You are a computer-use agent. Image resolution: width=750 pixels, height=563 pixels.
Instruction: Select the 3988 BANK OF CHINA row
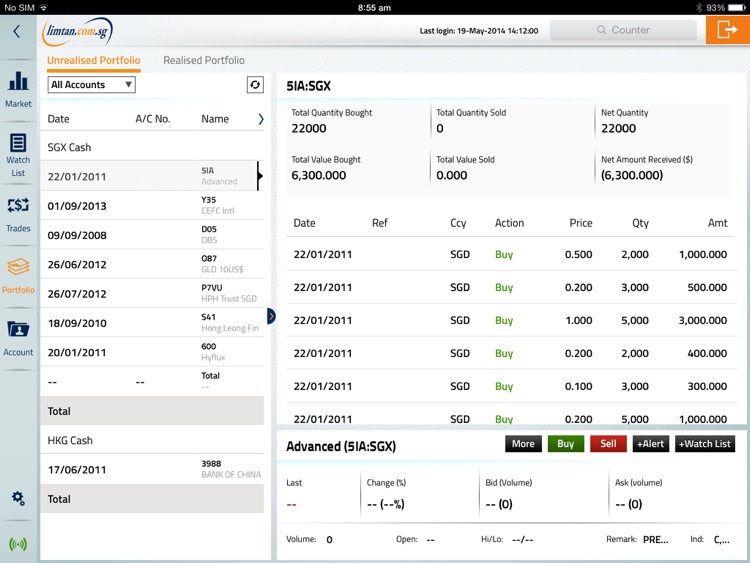pos(152,469)
